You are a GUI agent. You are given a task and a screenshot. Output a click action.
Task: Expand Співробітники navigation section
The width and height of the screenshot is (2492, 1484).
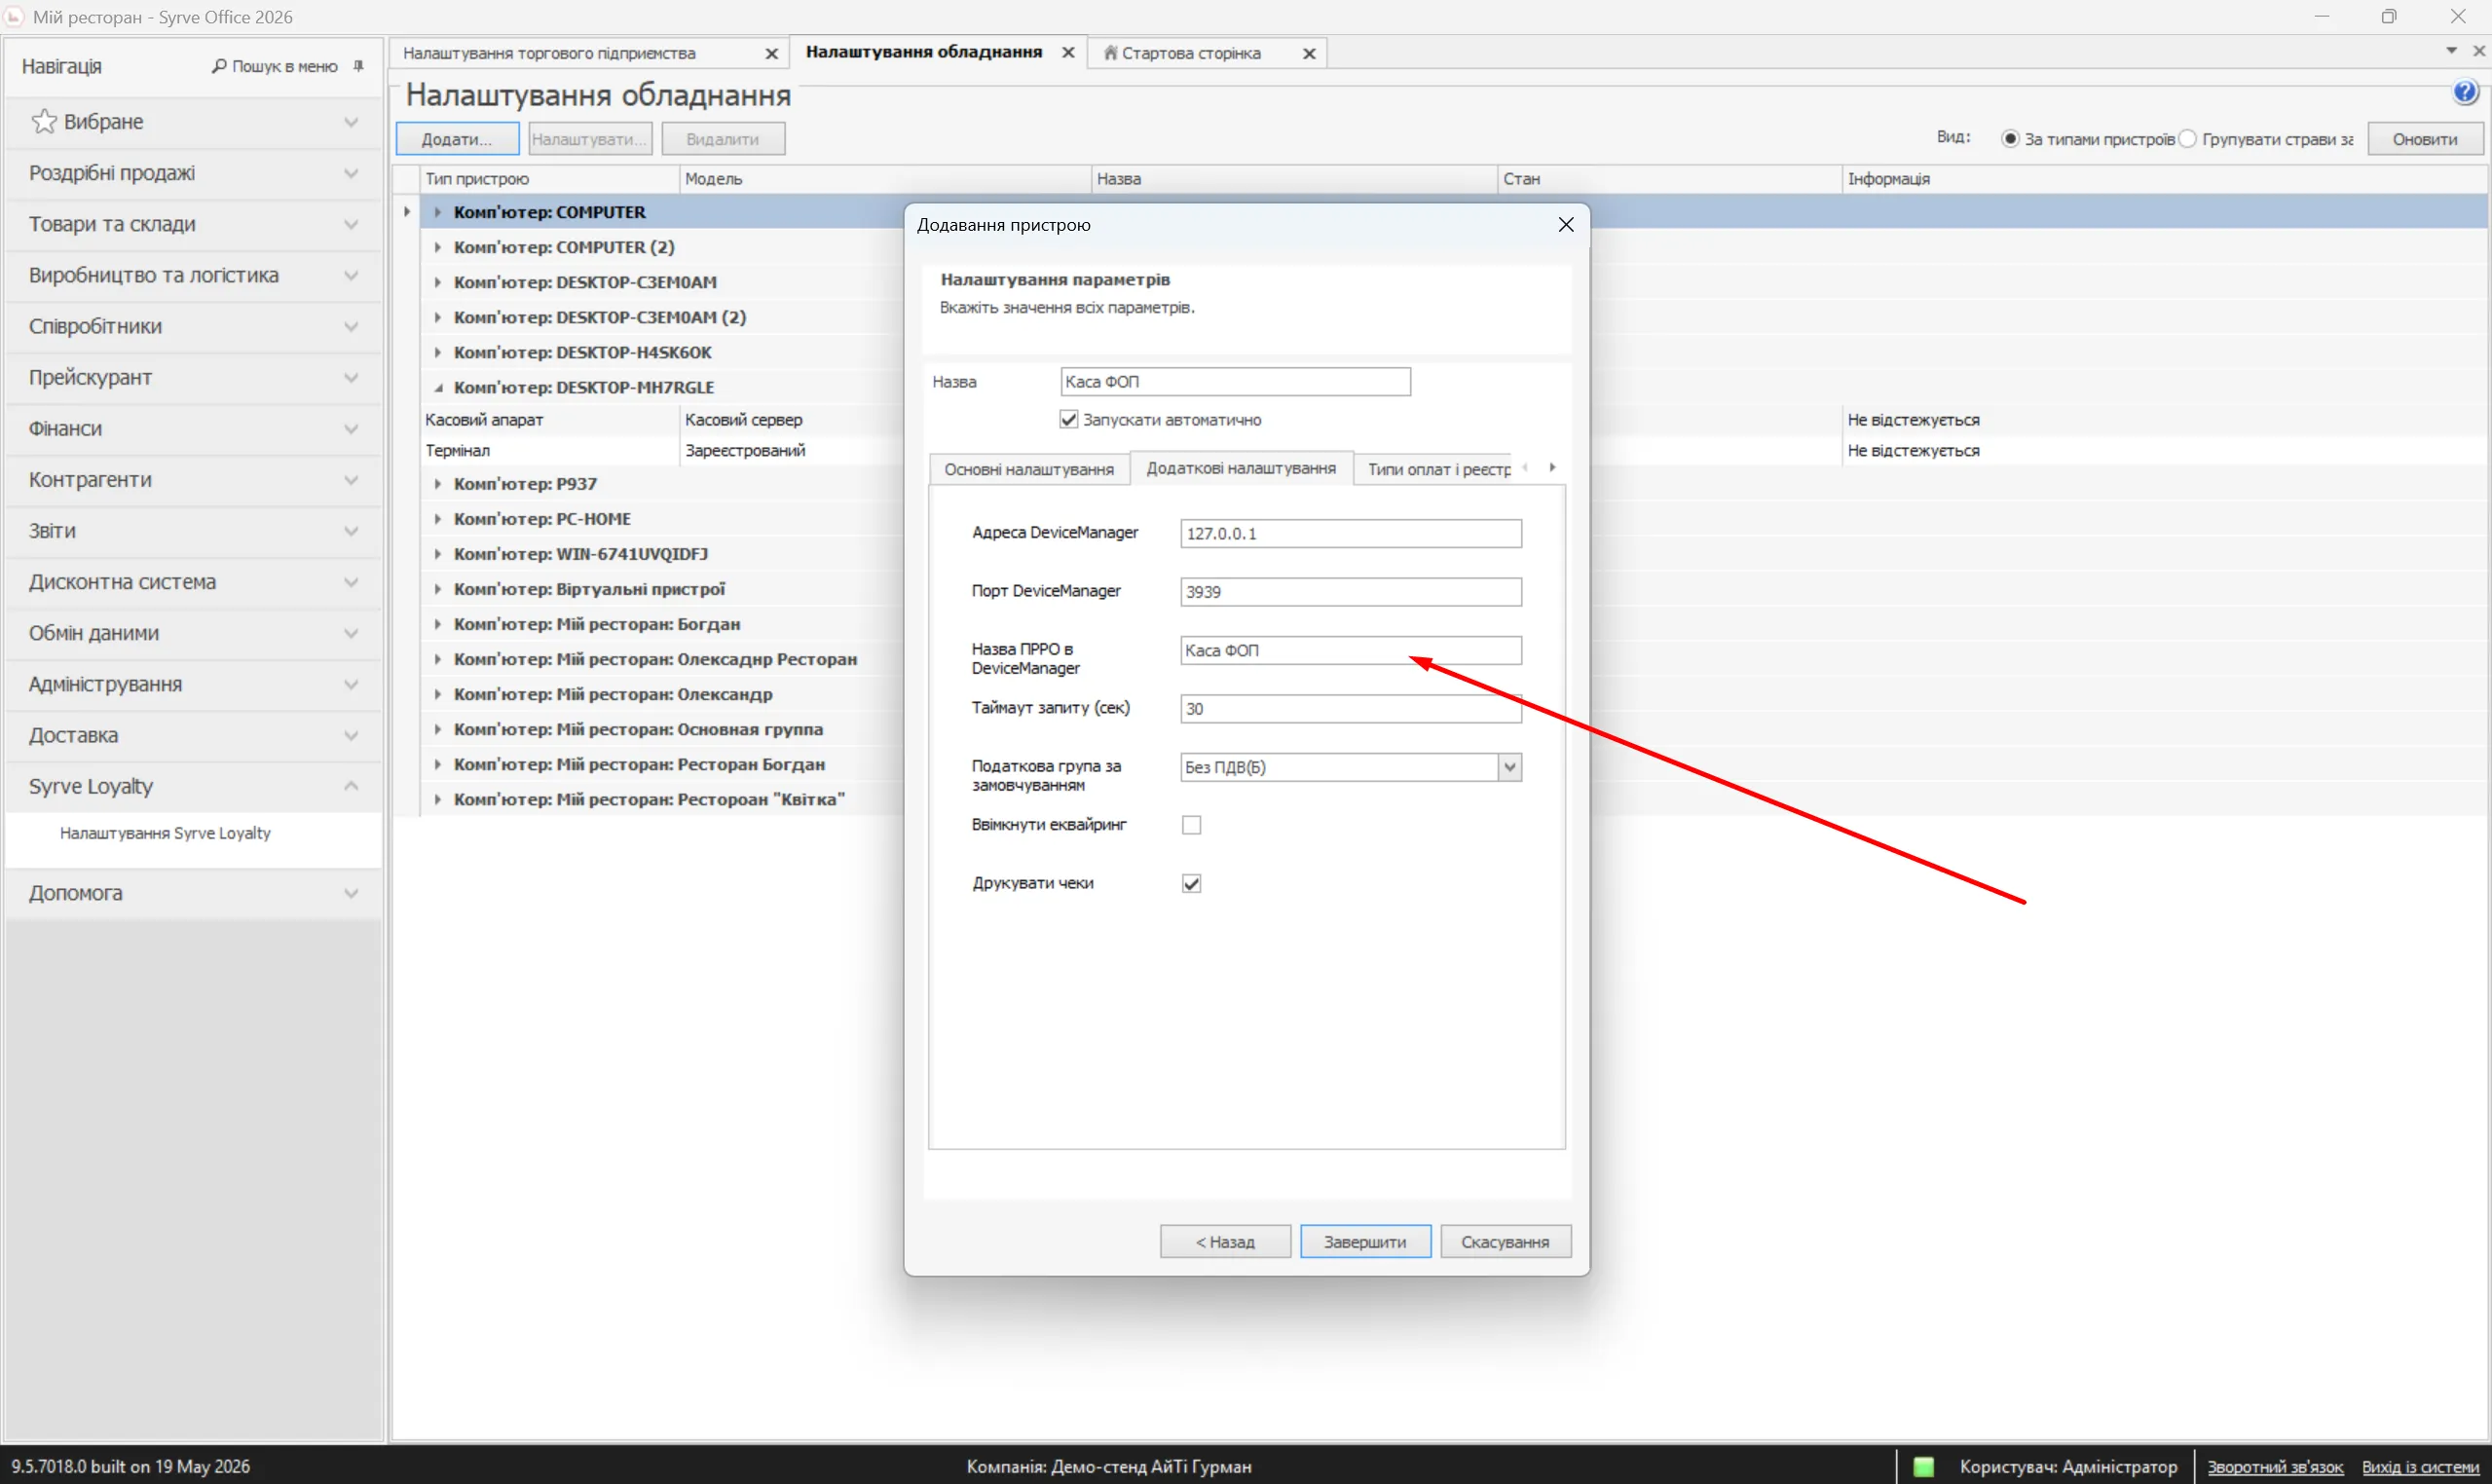point(193,326)
